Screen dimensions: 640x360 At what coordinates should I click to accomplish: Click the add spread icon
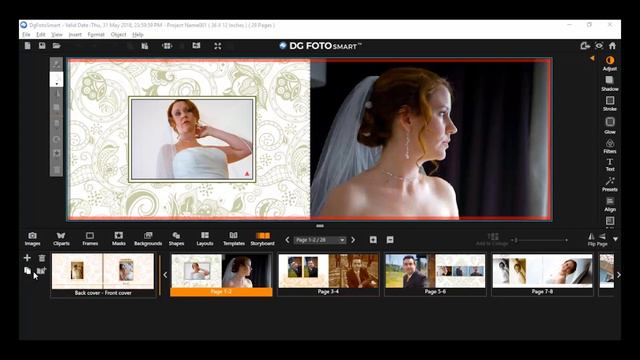point(42,270)
